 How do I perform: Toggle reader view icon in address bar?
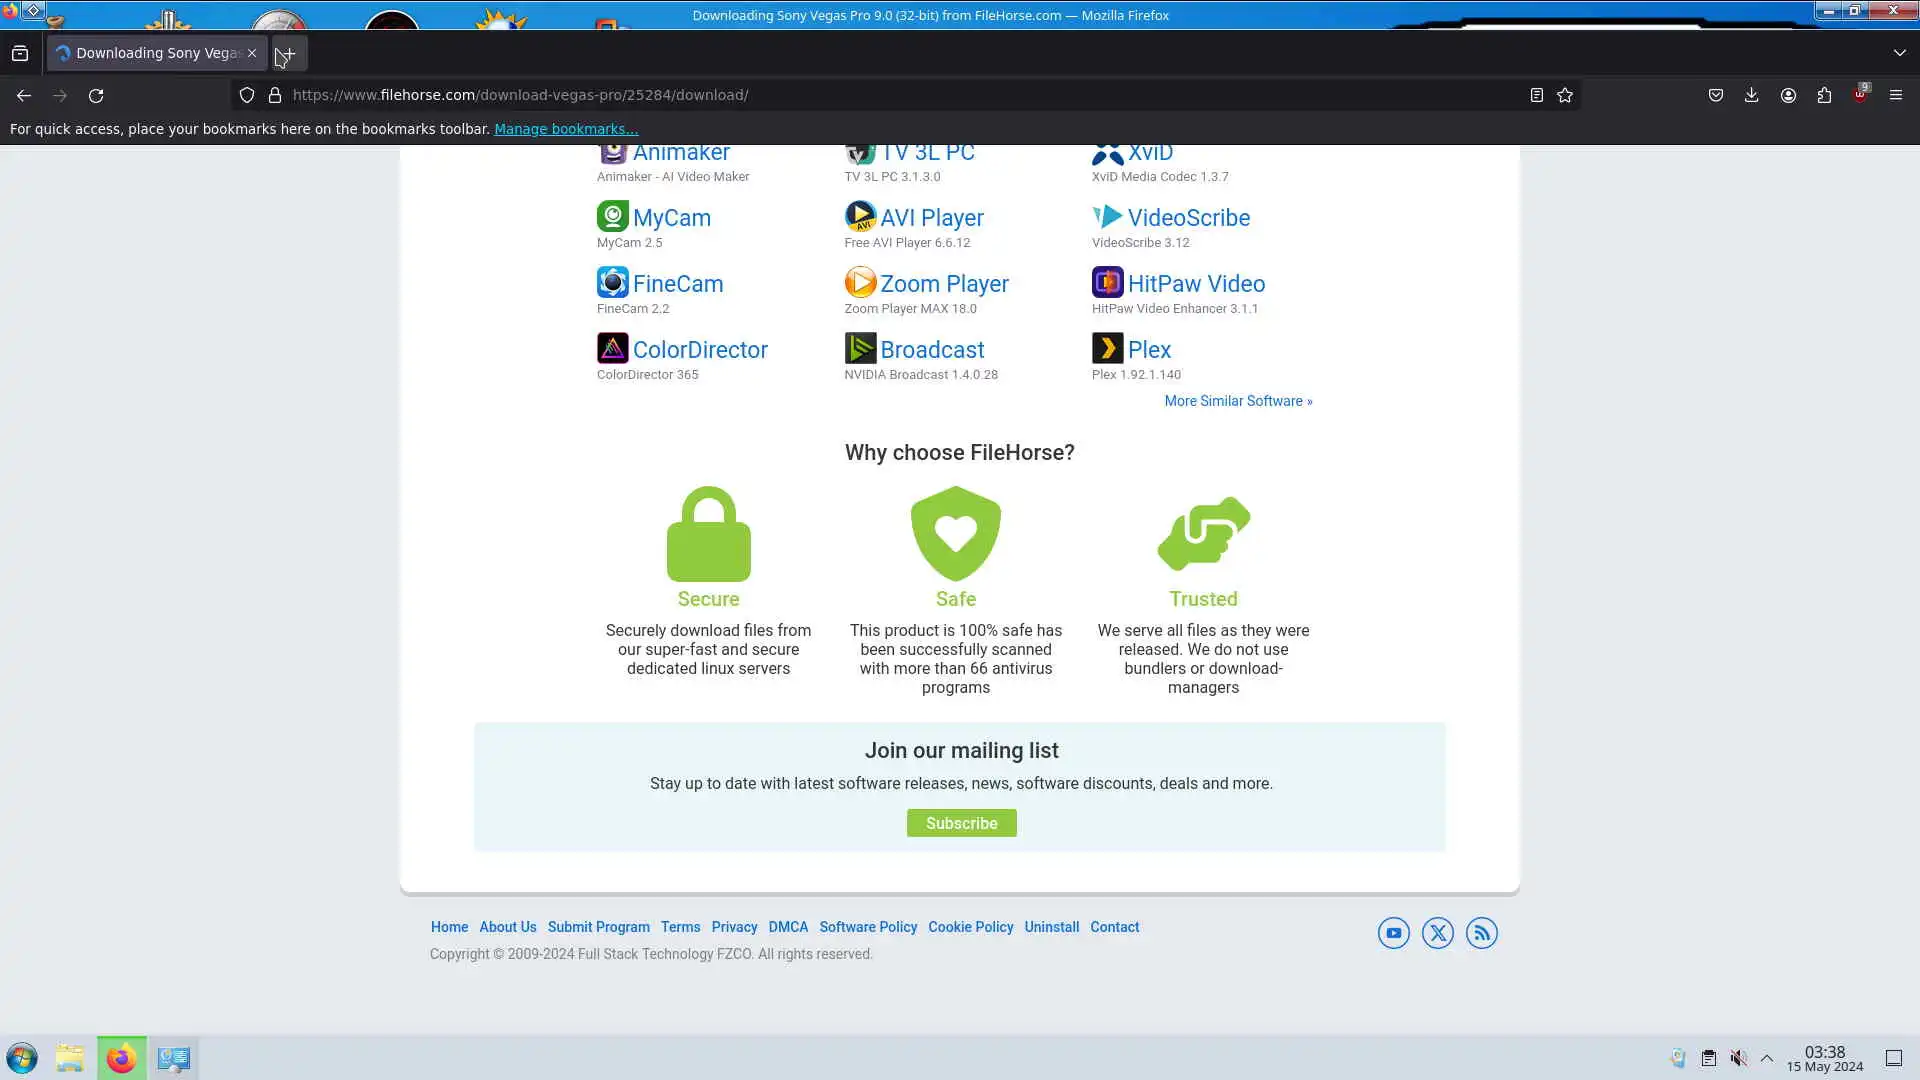pyautogui.click(x=1536, y=95)
